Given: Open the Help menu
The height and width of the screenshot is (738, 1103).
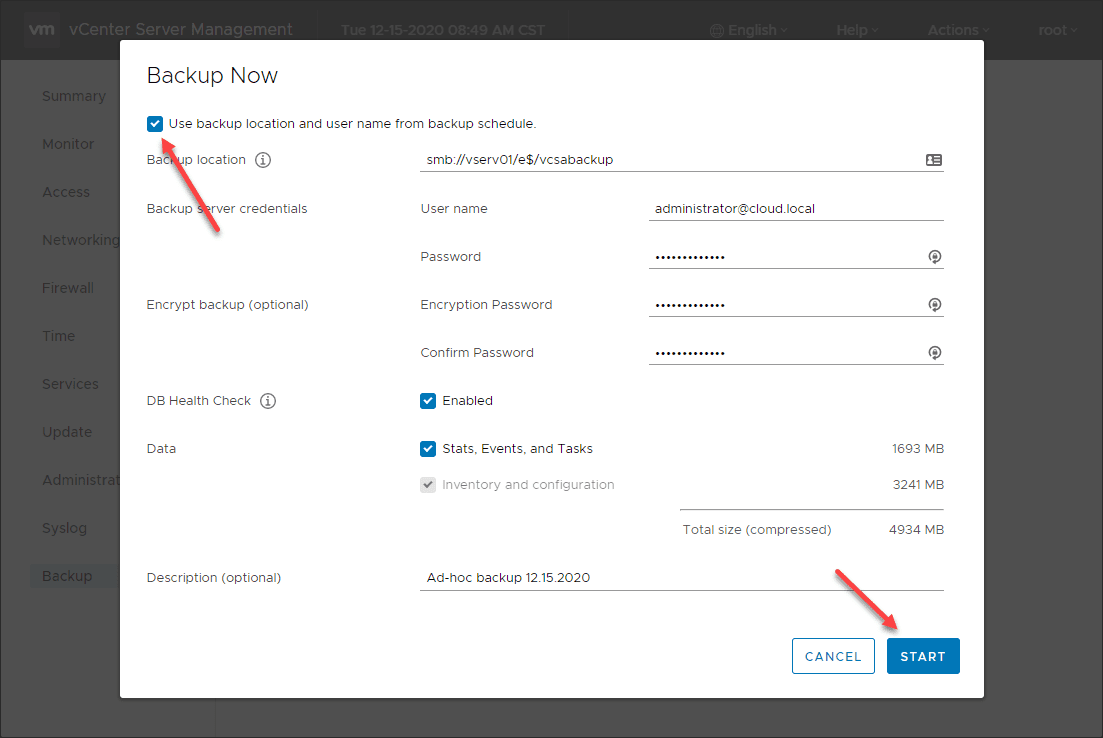Looking at the screenshot, I should pyautogui.click(x=855, y=30).
